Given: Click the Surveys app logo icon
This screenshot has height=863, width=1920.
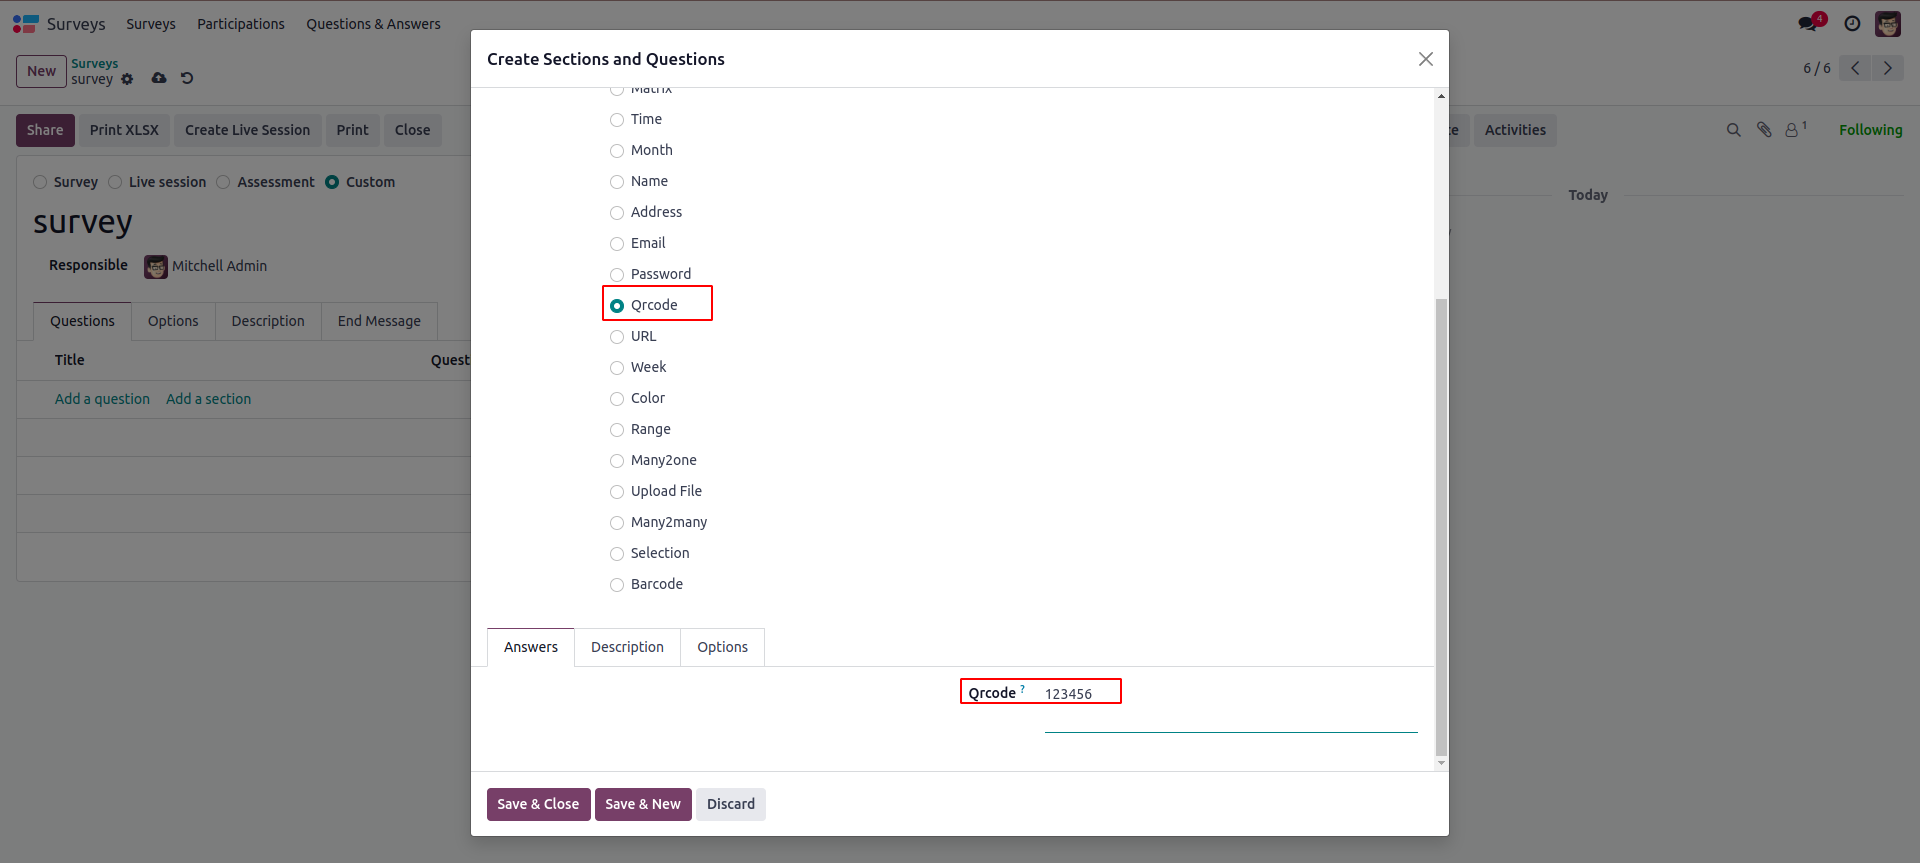Looking at the screenshot, I should (x=25, y=24).
